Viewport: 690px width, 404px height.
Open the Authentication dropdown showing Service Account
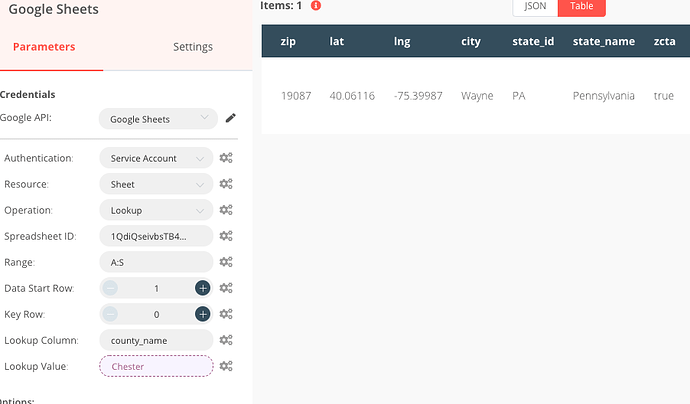coord(156,158)
